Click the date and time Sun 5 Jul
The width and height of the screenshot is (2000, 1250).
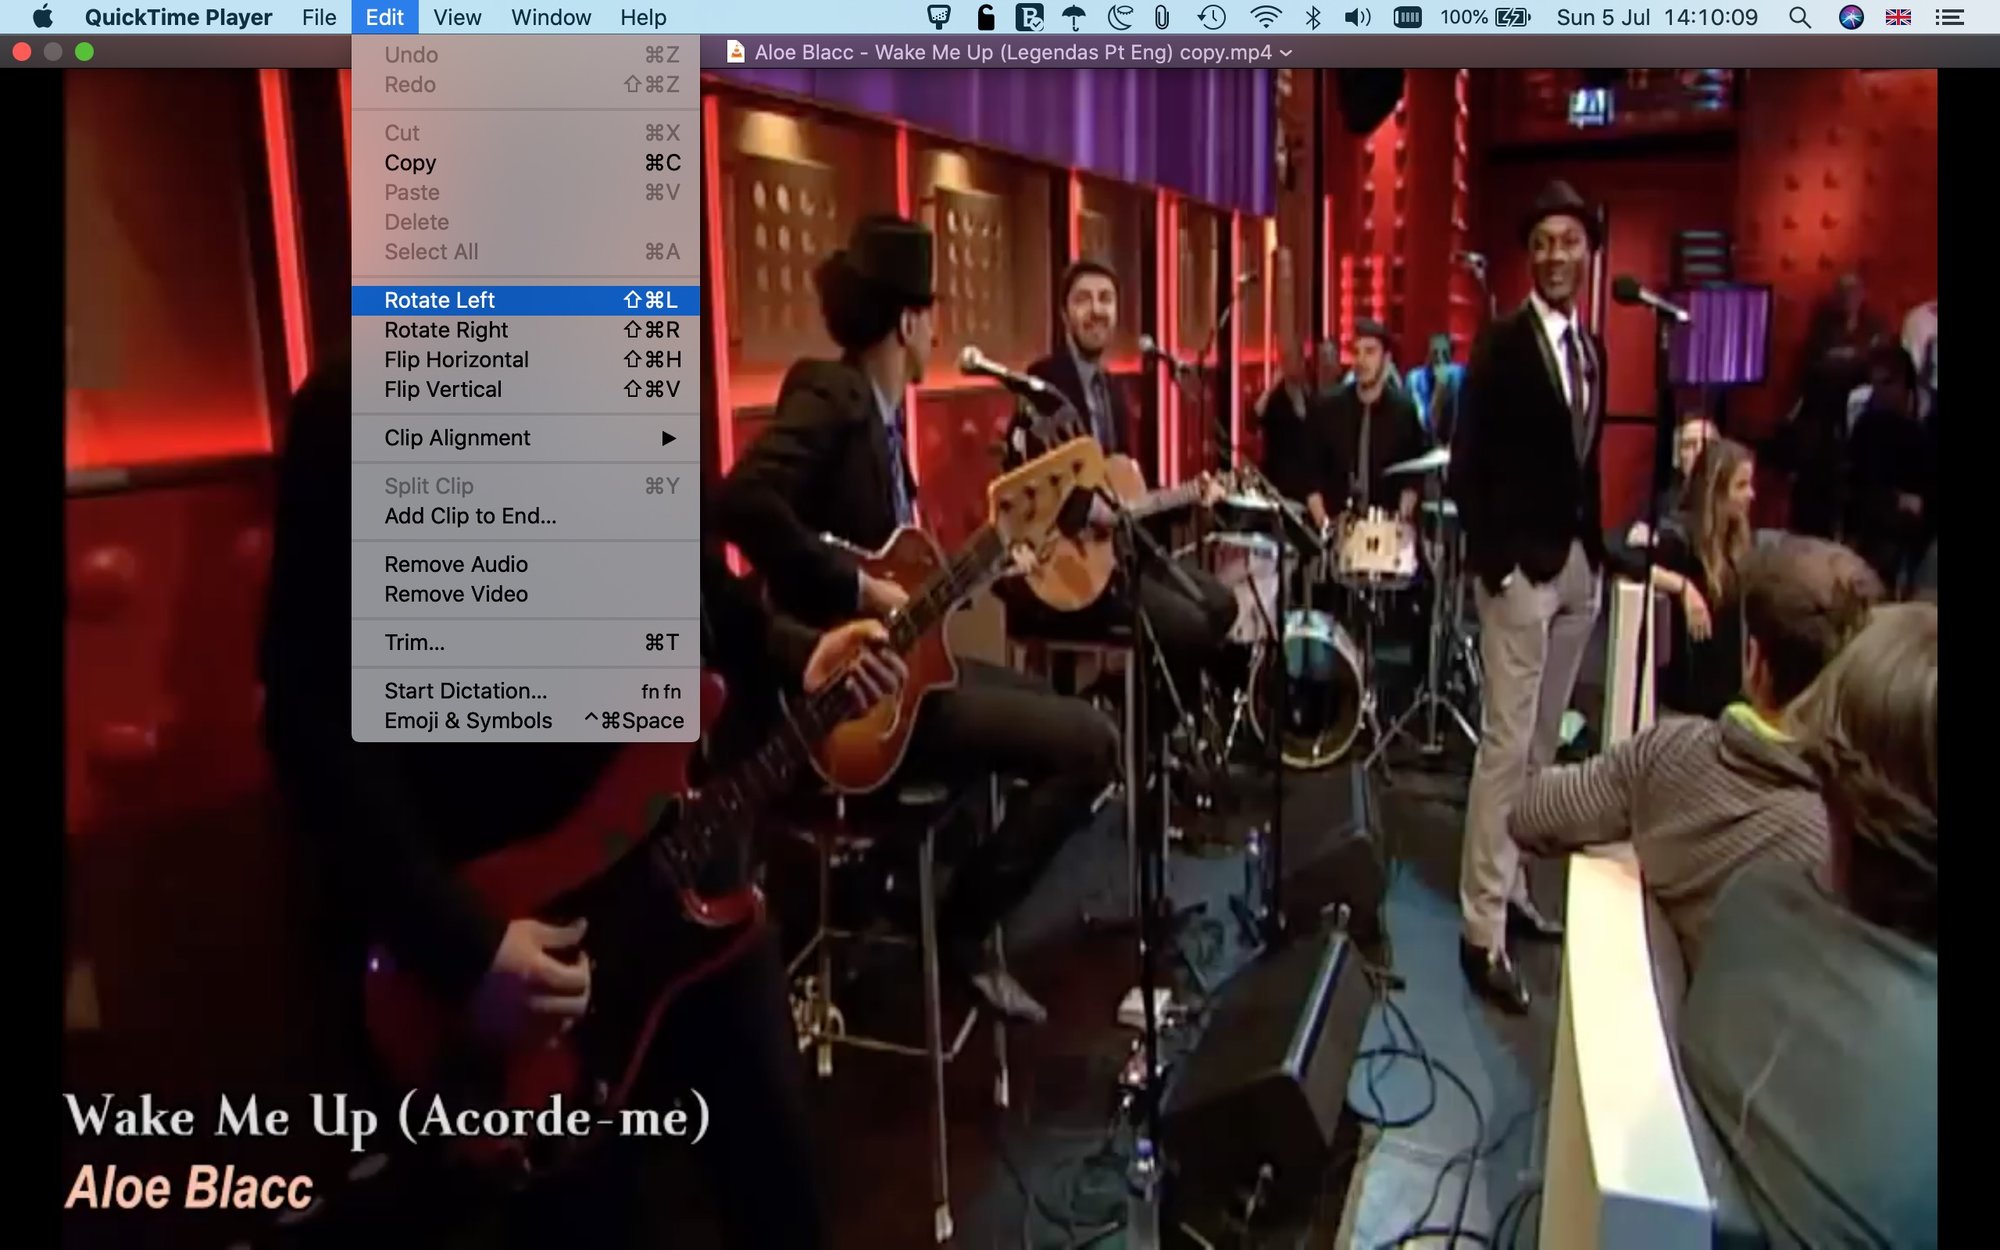coord(1657,17)
